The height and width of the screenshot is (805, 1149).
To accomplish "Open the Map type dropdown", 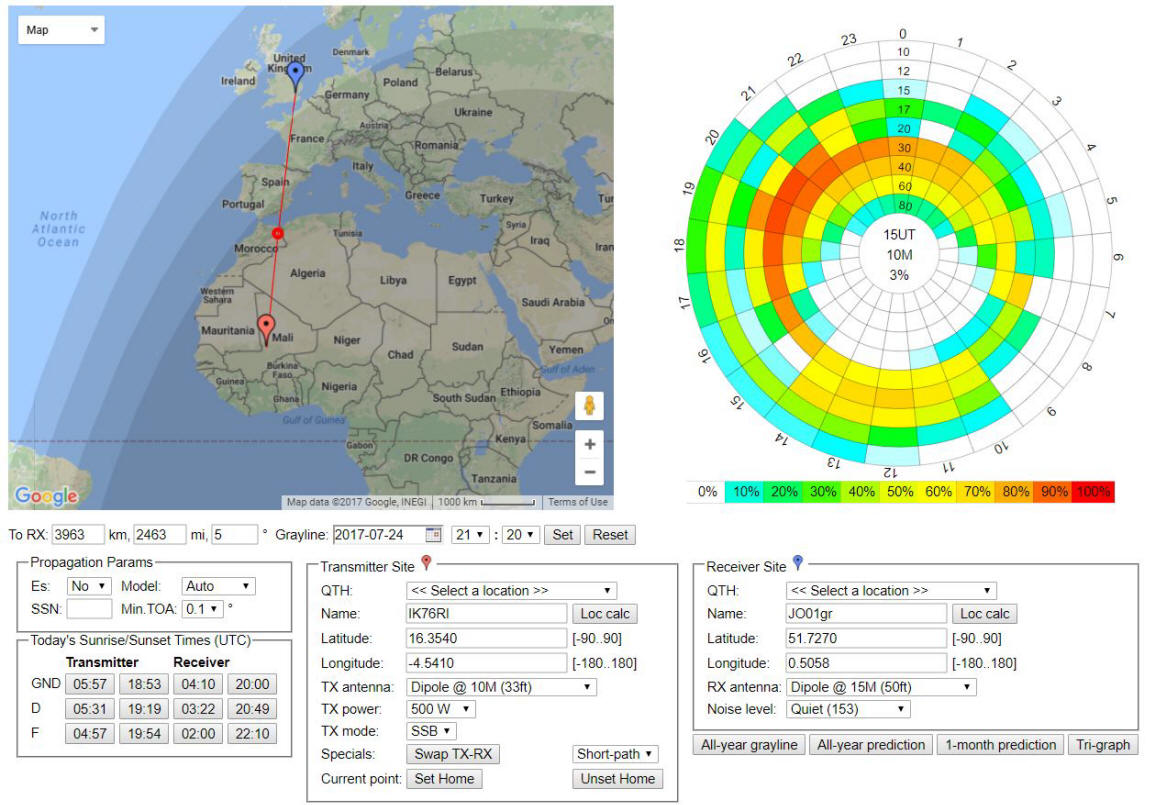I will (x=62, y=30).
